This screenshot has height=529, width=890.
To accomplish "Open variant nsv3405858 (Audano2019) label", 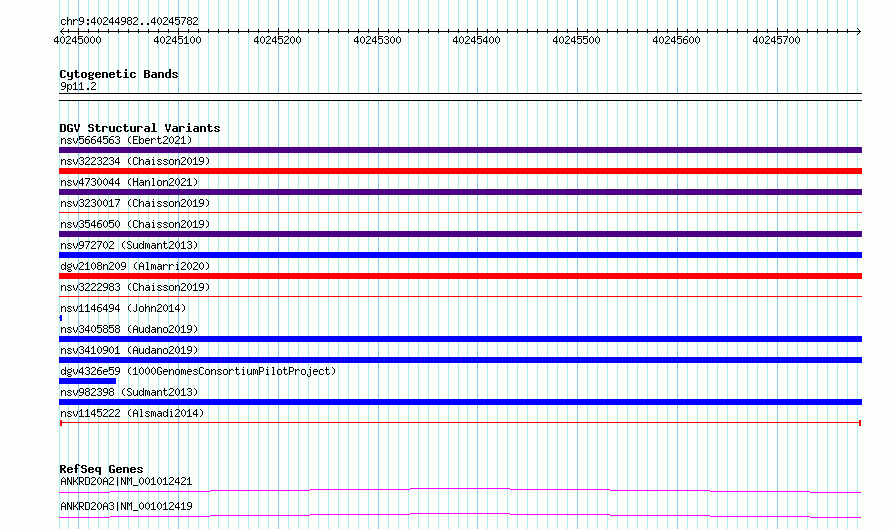I will [129, 329].
